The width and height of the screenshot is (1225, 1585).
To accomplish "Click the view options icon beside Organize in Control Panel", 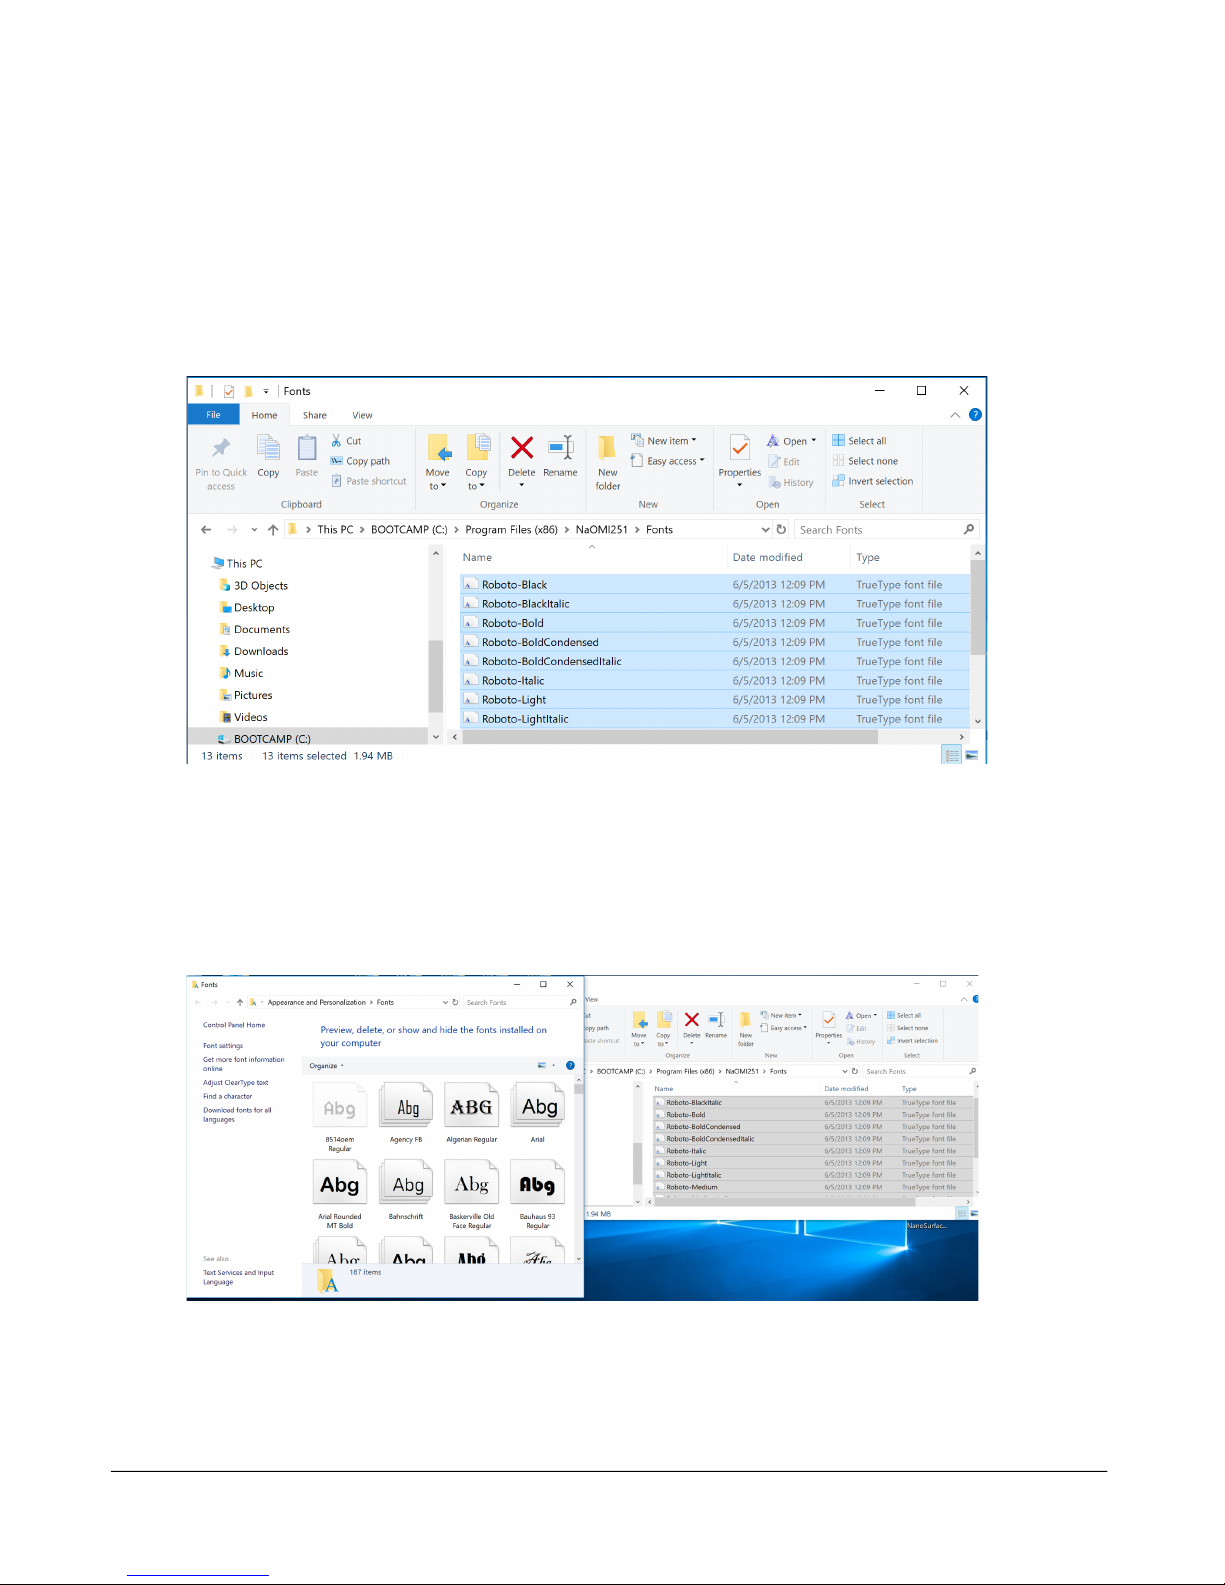I will (542, 1066).
